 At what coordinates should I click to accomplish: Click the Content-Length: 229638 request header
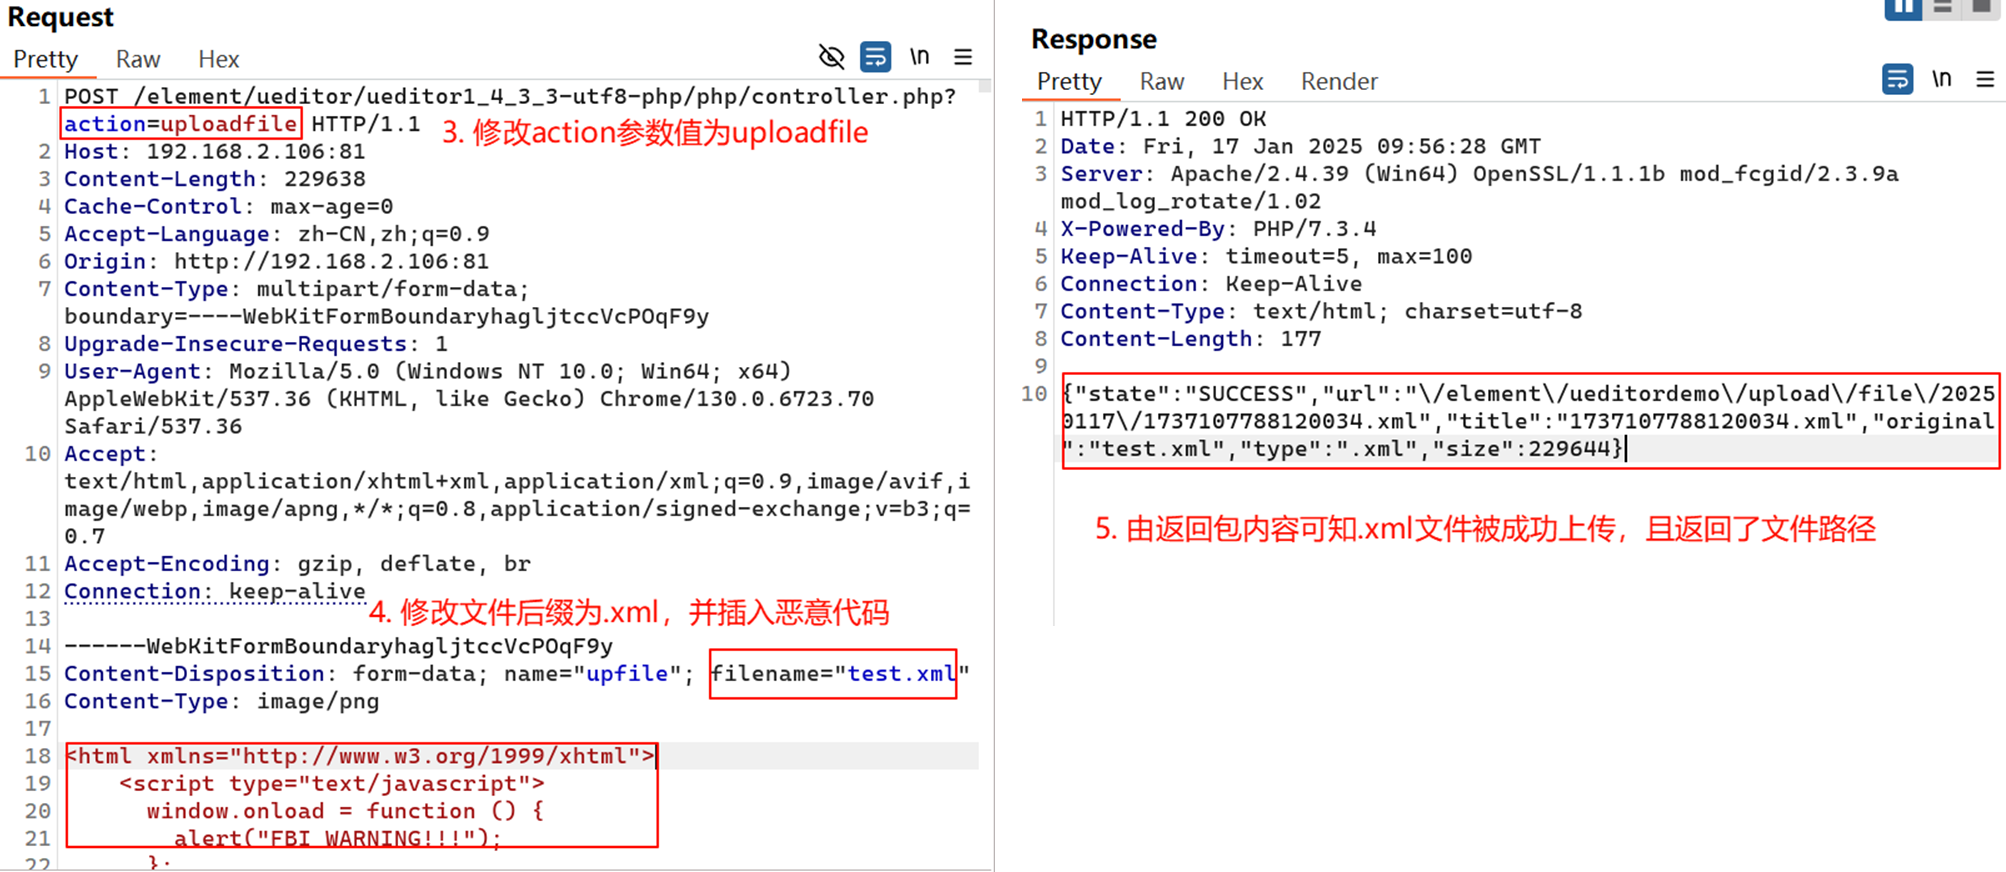215,179
